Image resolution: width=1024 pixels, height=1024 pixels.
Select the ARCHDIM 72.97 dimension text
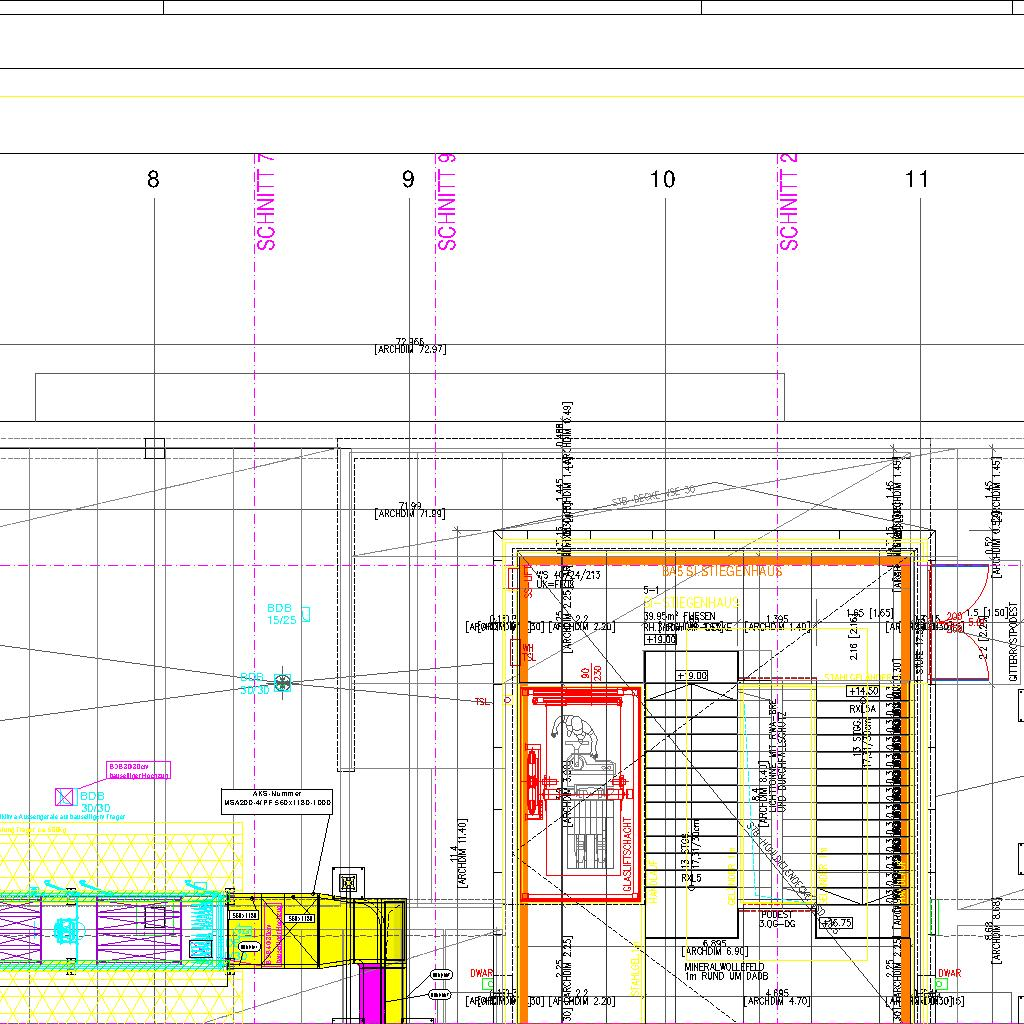[410, 349]
